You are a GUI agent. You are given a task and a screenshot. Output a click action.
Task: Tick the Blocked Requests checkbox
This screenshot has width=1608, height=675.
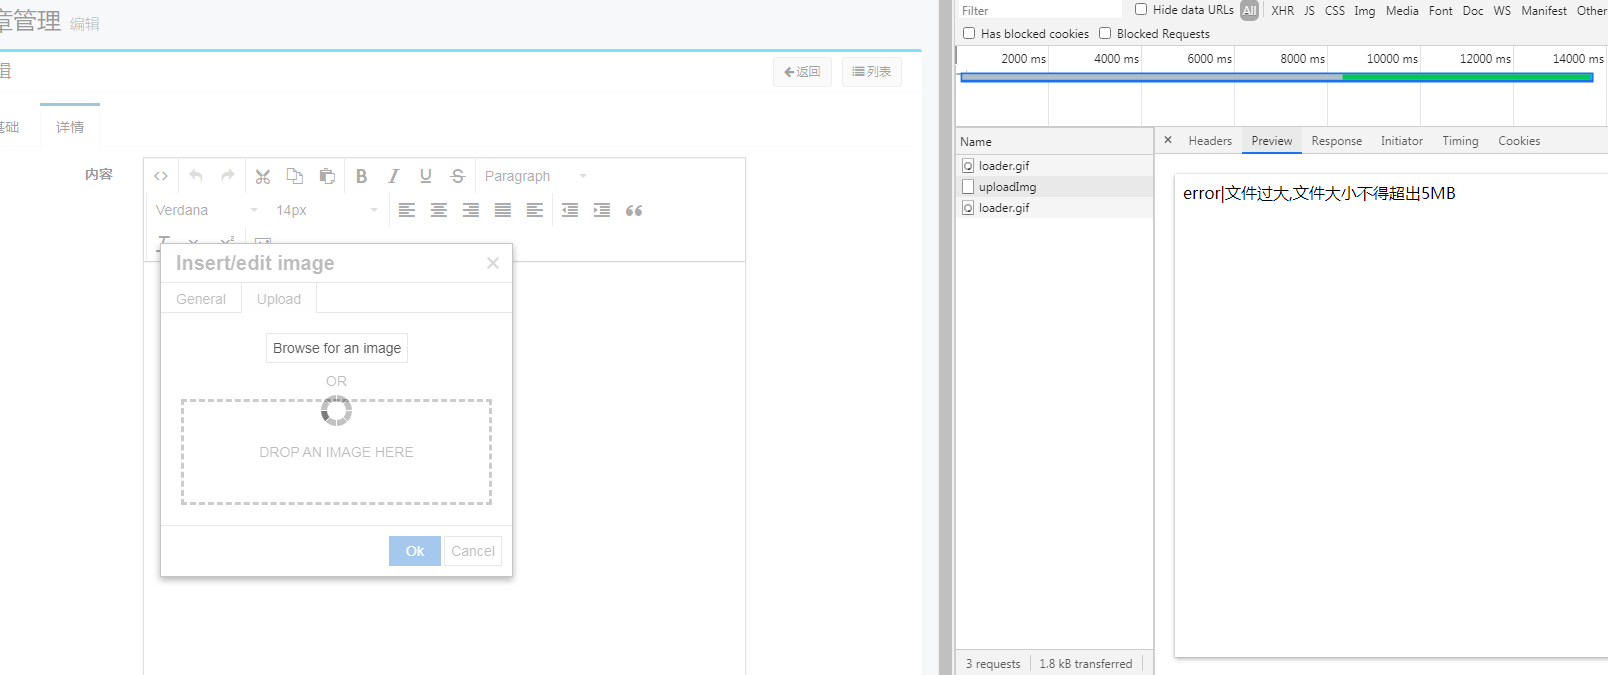1105,33
